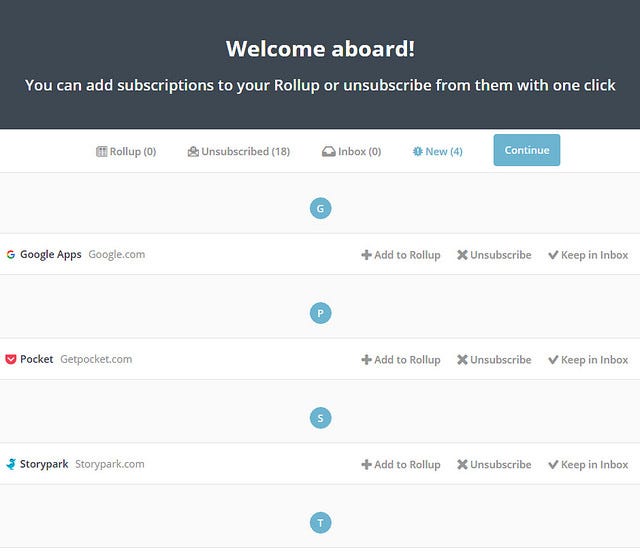Jump to the S letter marker

(x=320, y=418)
